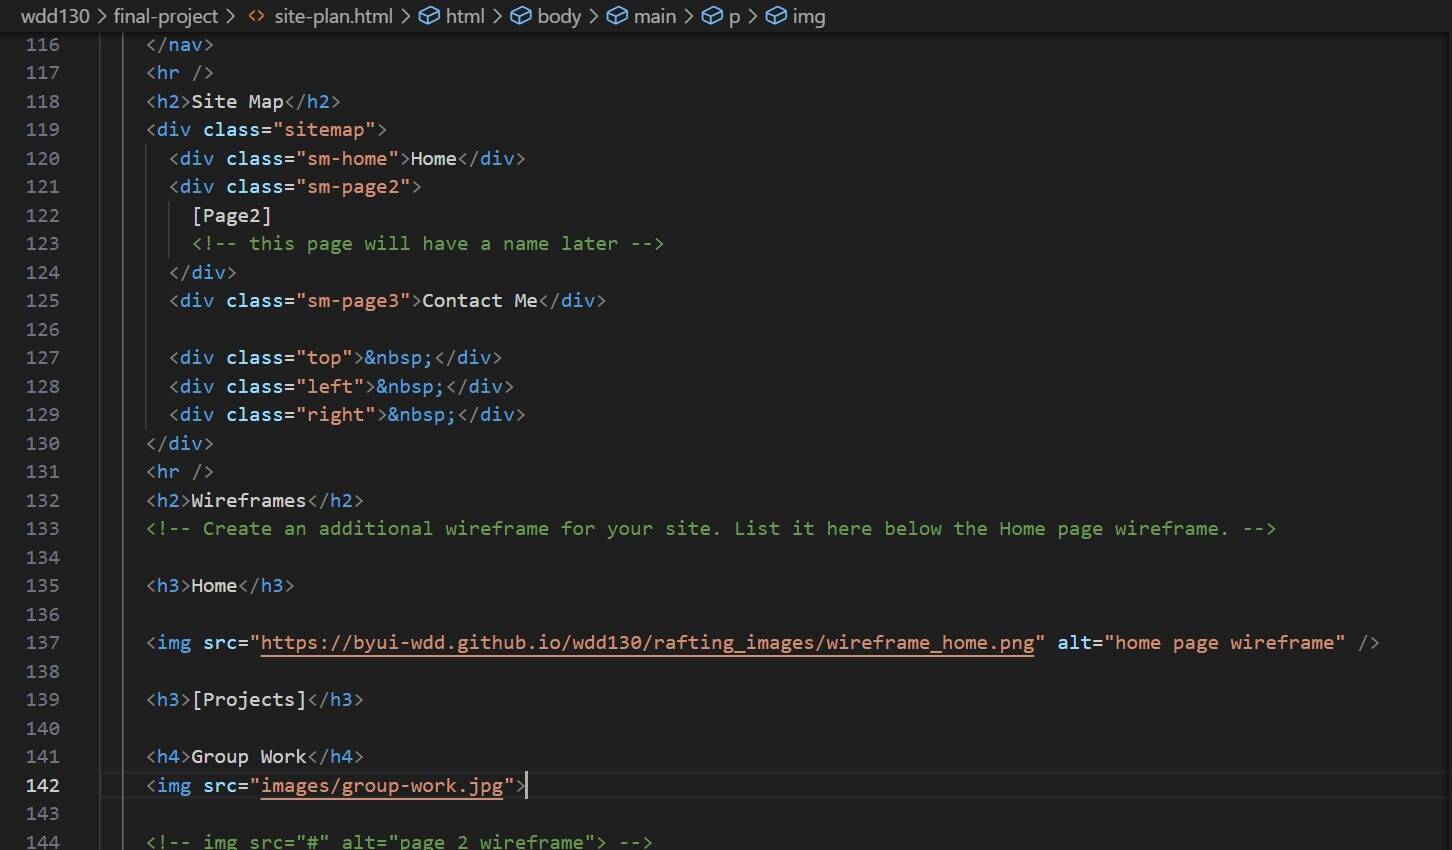Open the wdd130 folder breadcrumb
Viewport: 1452px width, 850px height.
point(55,16)
